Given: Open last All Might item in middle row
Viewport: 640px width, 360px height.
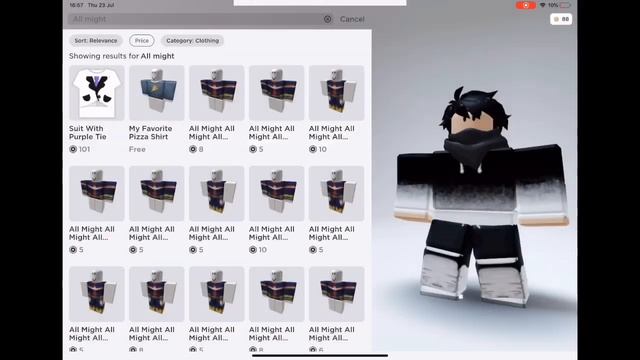Looking at the screenshot, I should [337, 193].
